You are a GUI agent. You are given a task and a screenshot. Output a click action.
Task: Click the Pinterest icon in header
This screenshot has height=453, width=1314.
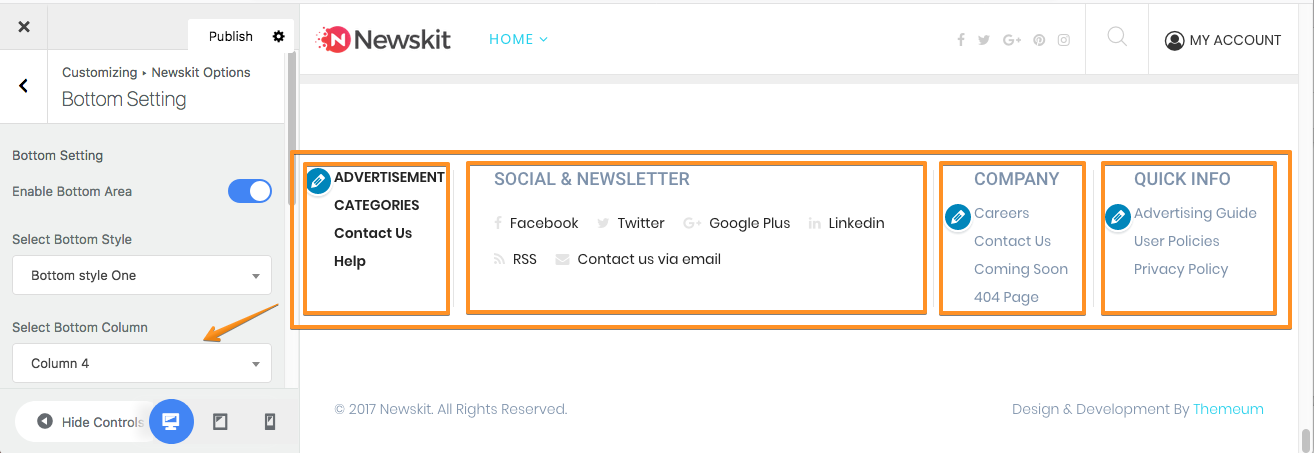pyautogui.click(x=1039, y=40)
